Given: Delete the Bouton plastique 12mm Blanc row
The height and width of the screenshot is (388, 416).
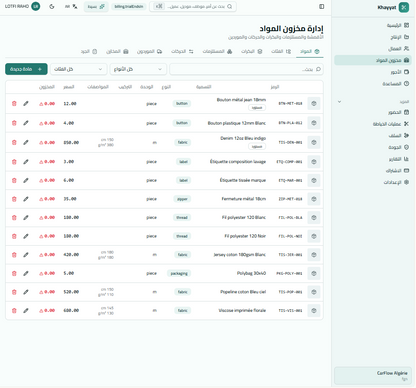Looking at the screenshot, I should pos(14,123).
